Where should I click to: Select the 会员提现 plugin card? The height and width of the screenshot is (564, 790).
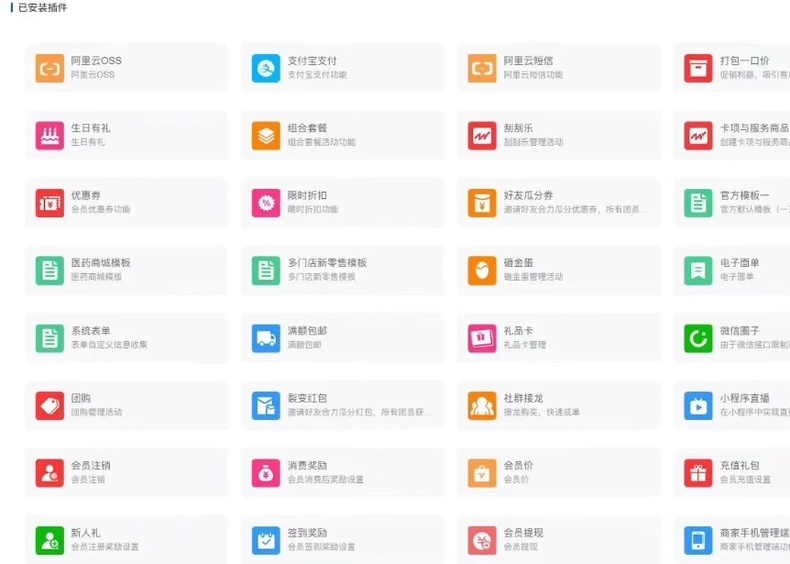[x=559, y=540]
